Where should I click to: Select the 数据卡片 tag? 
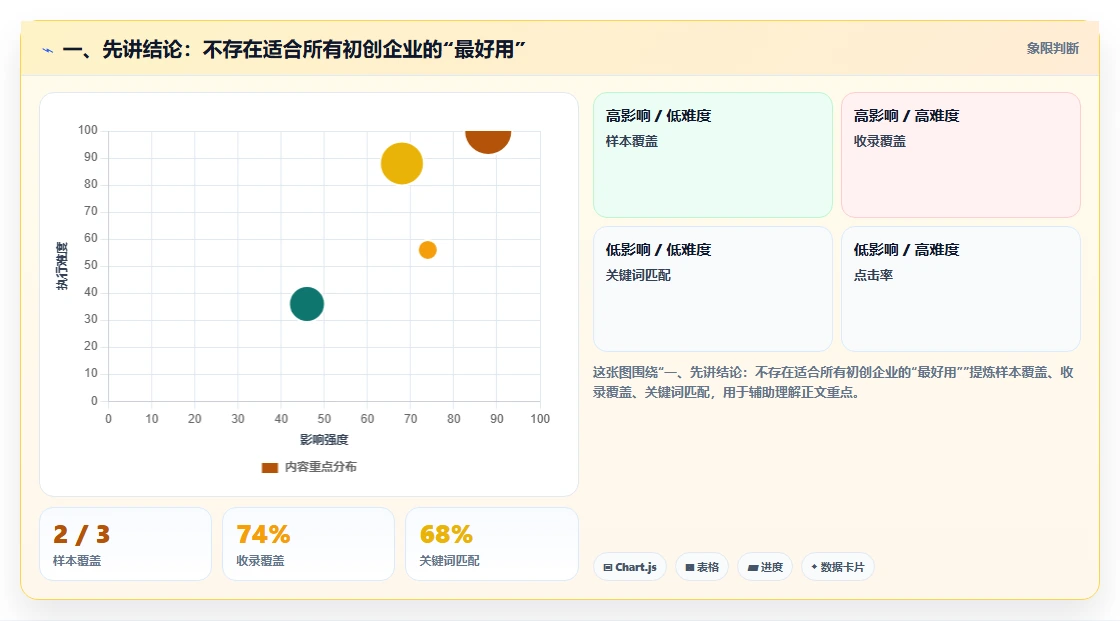click(838, 567)
